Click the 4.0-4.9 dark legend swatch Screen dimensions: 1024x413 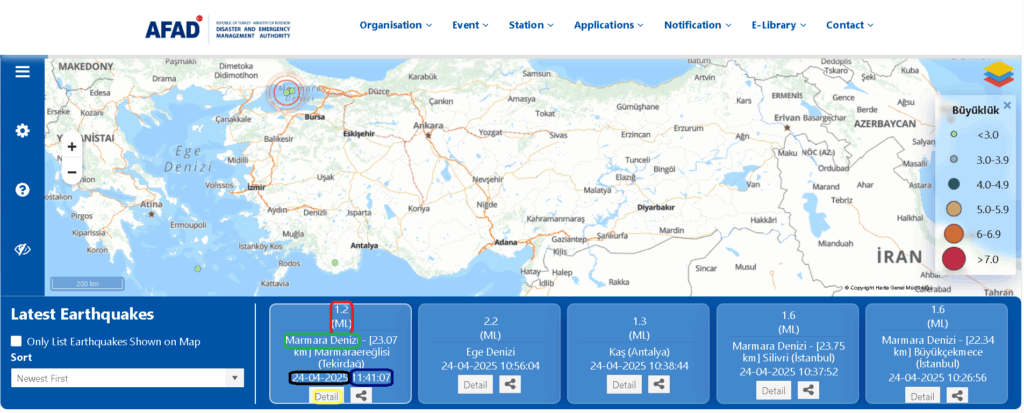pos(953,184)
